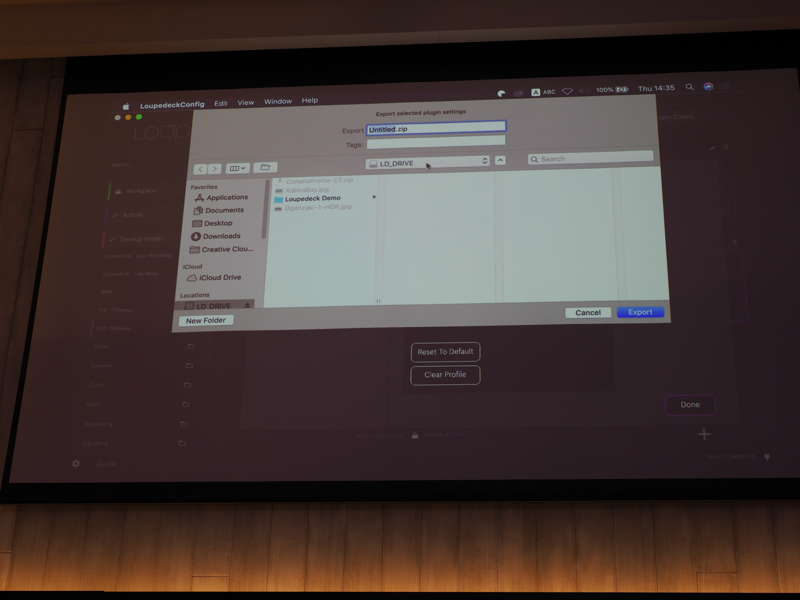This screenshot has width=800, height=600.
Task: Click the ConansProfile-CT.zip file
Action: coord(319,181)
